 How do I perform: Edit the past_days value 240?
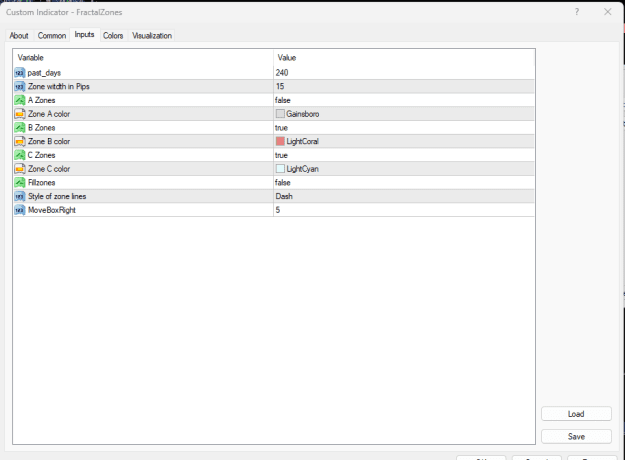tap(404, 73)
